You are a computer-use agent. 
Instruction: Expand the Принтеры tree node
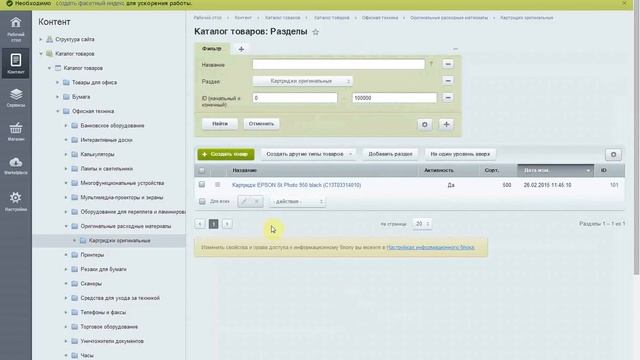[66, 255]
